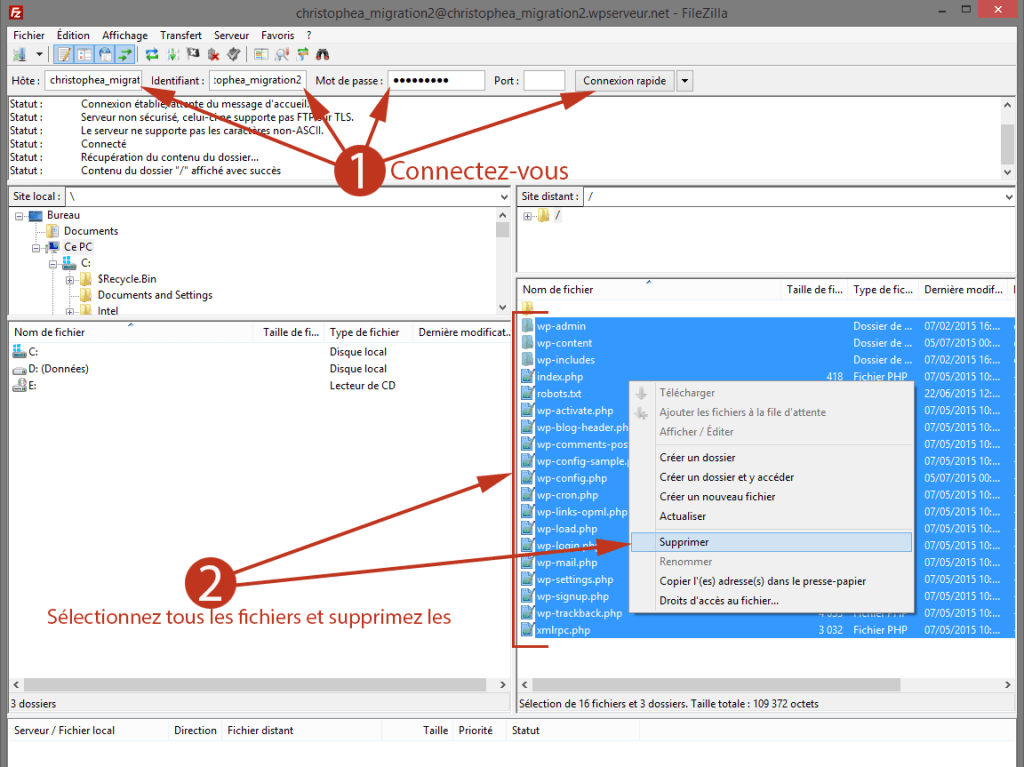This screenshot has height=767, width=1024.
Task: Click the wp-cron.php file icon
Action: click(528, 495)
